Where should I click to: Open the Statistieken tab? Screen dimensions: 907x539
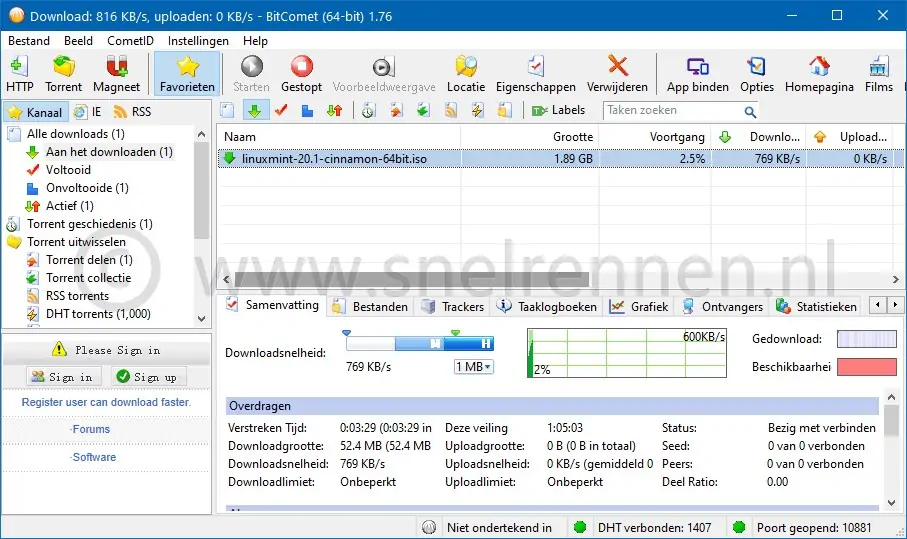point(817,307)
